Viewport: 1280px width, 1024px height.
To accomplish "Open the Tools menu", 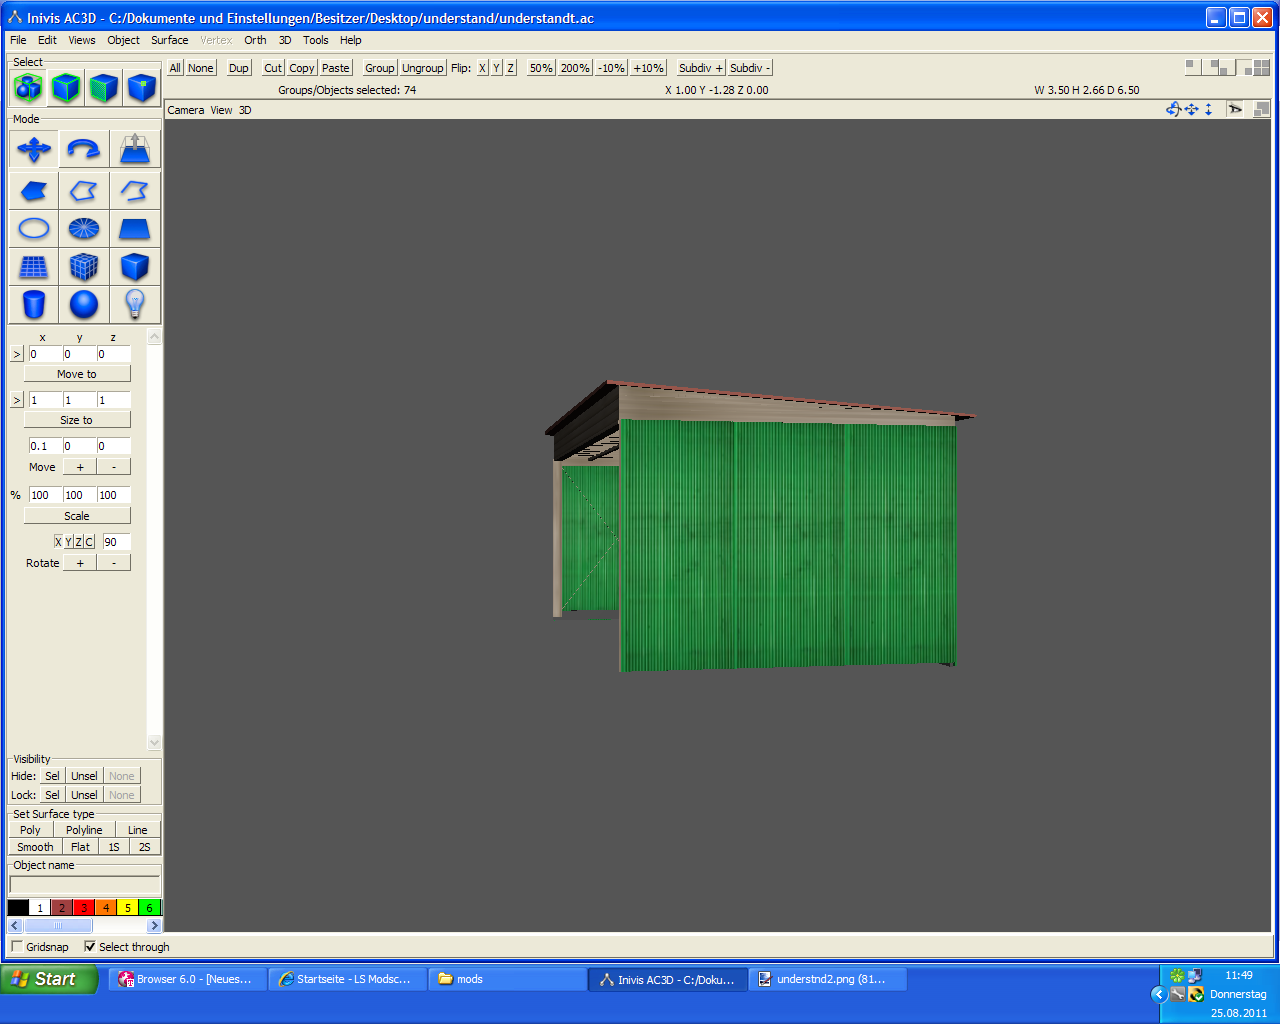I will [x=315, y=40].
